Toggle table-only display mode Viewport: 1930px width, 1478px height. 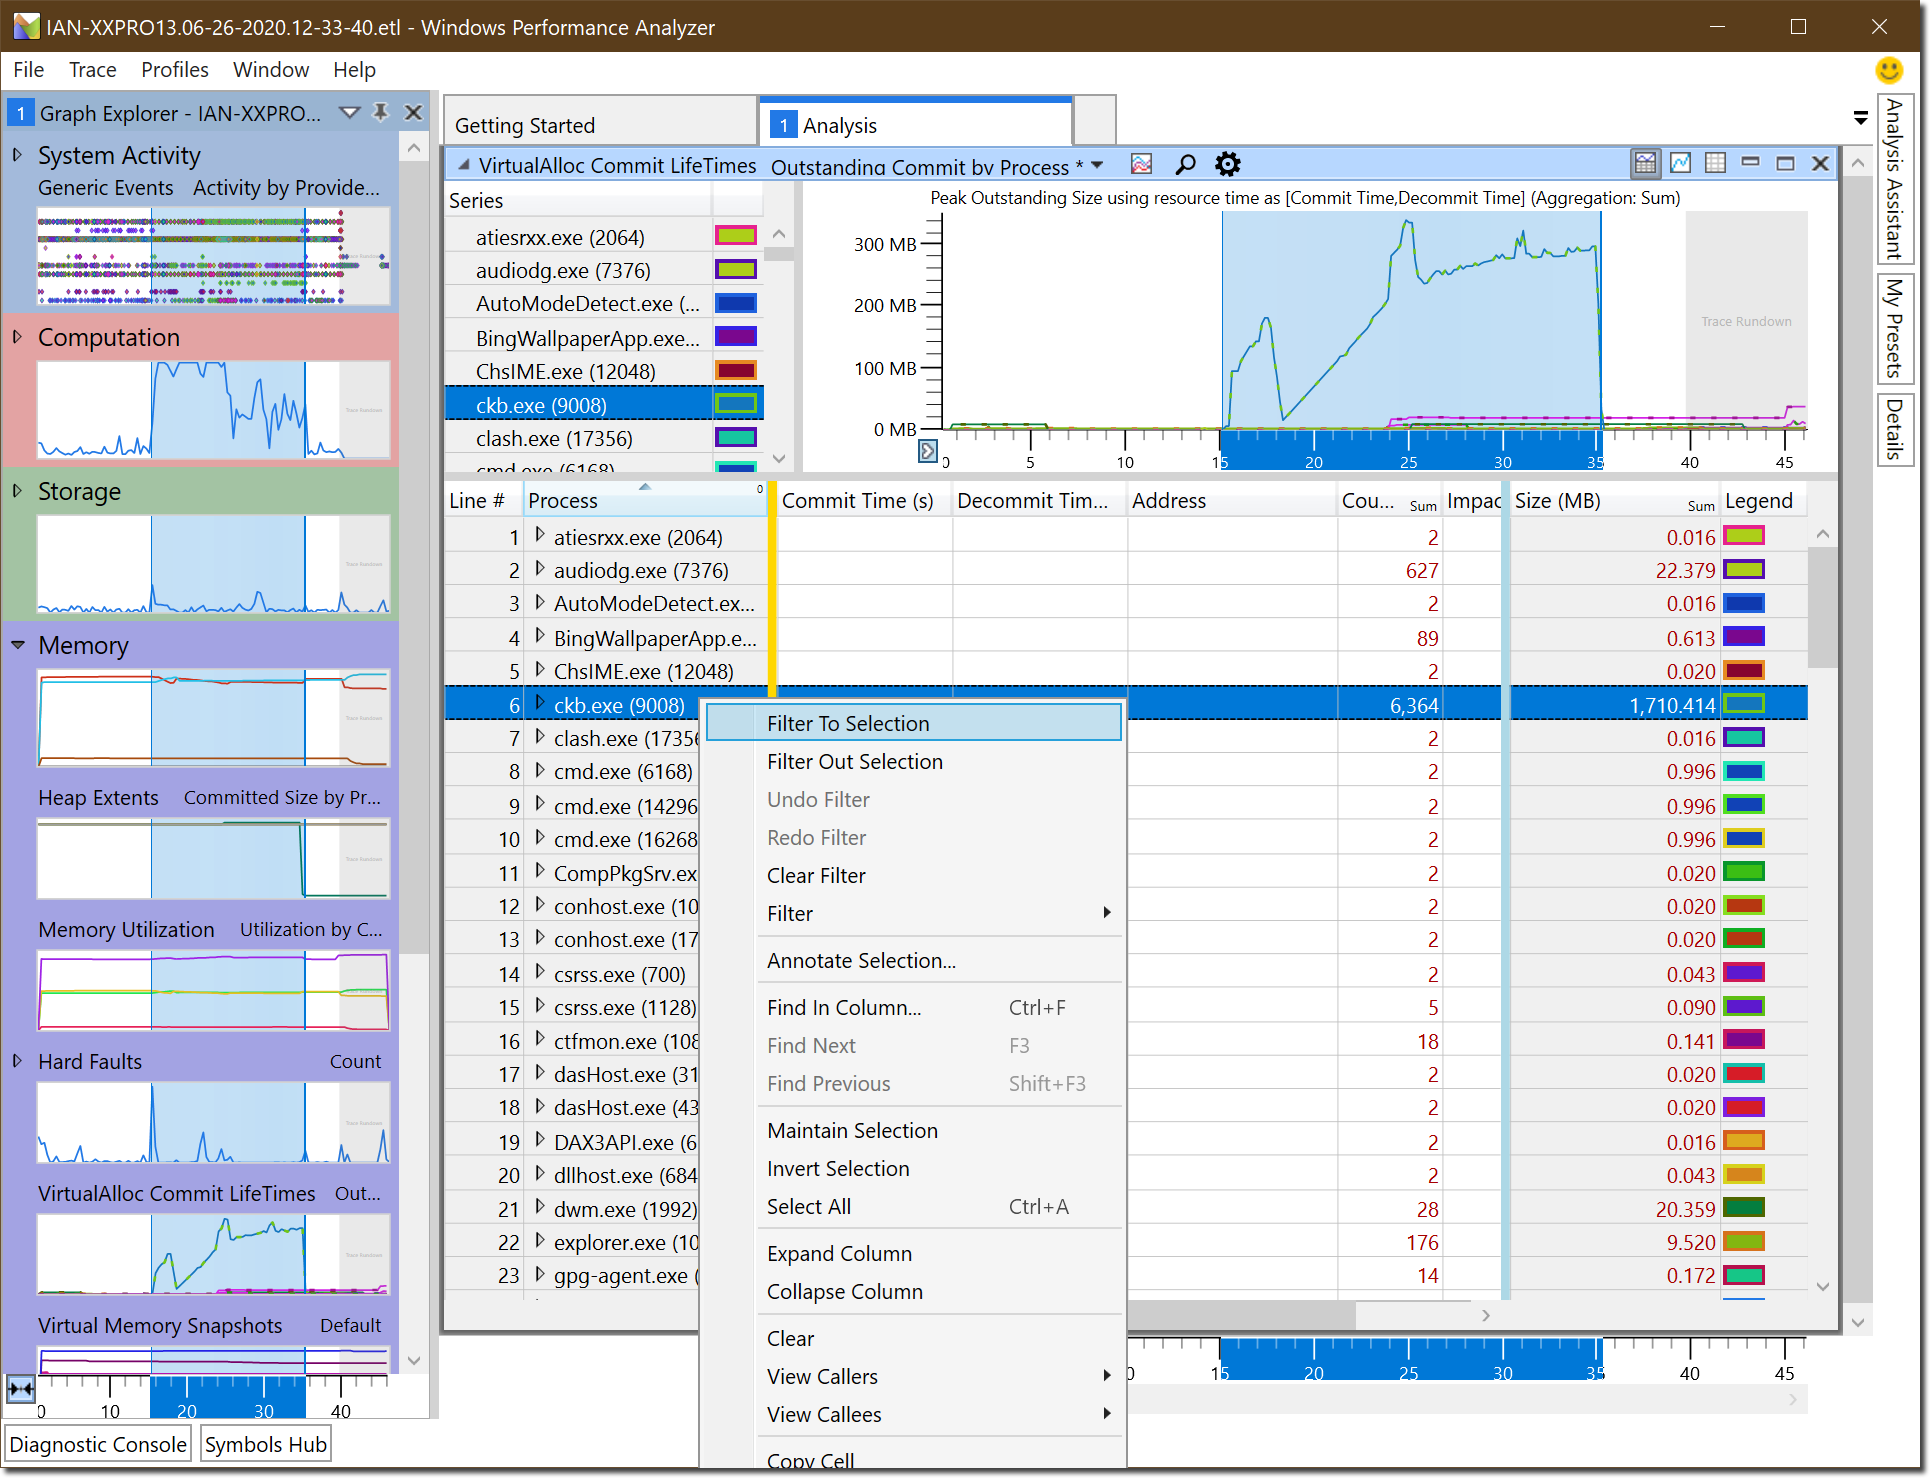pos(1716,163)
